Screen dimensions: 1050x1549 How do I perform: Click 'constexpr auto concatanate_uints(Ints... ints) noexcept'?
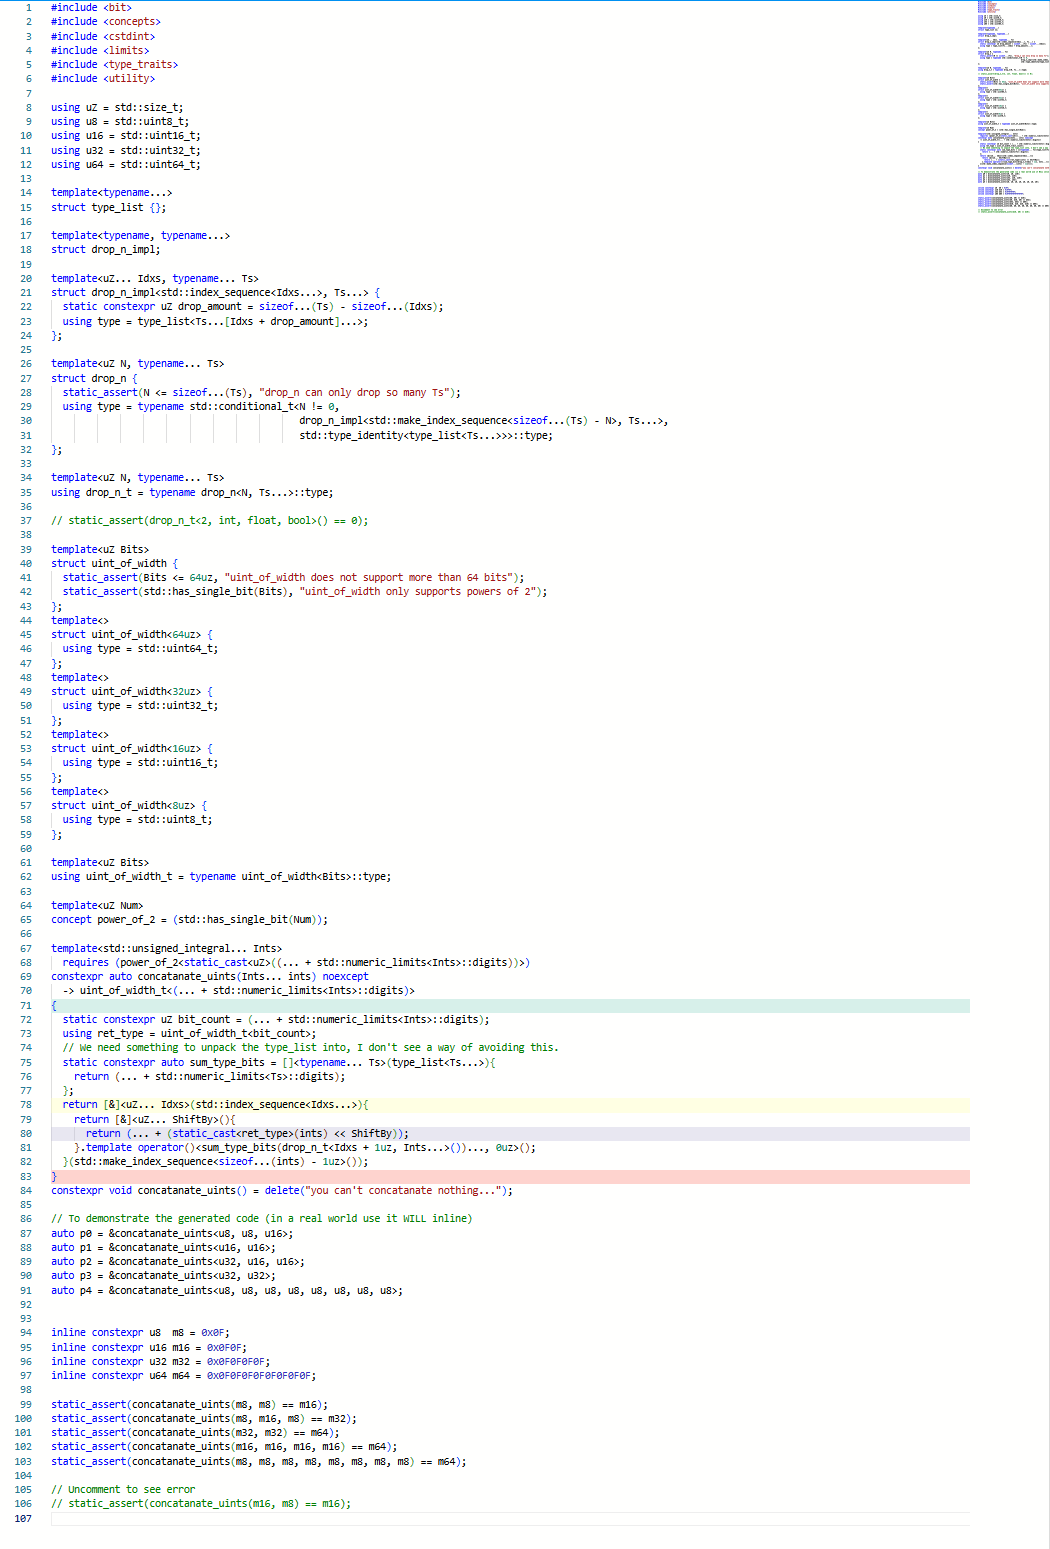pyautogui.click(x=210, y=977)
